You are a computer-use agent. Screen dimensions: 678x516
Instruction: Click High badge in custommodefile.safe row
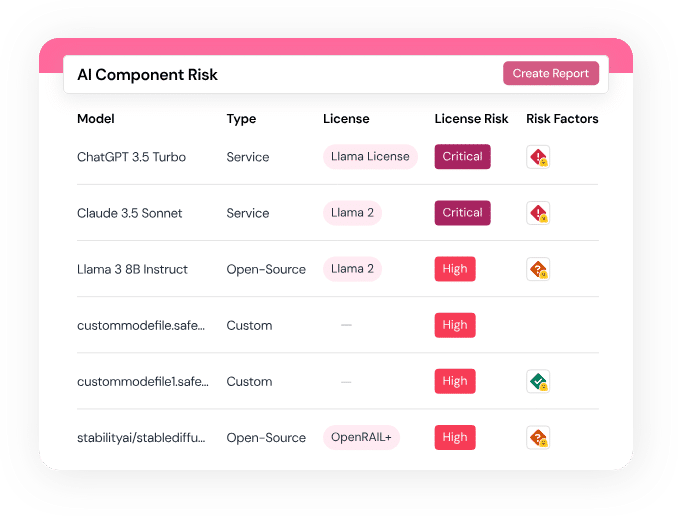(455, 325)
